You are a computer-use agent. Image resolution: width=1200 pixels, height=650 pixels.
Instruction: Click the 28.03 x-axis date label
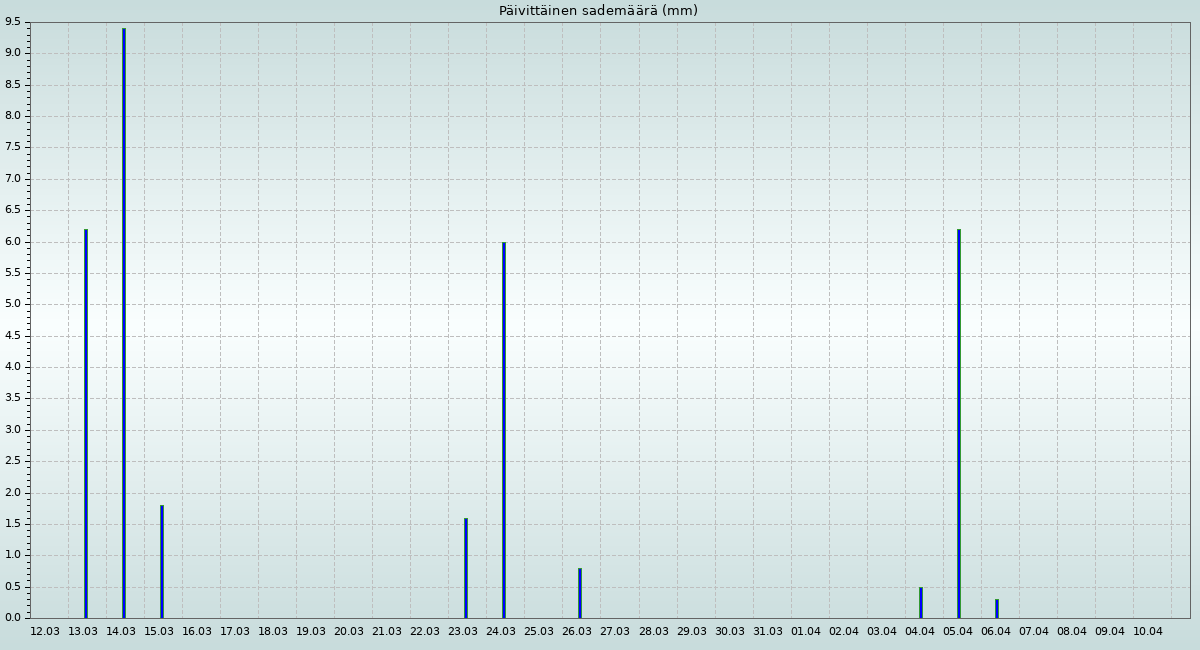(654, 632)
